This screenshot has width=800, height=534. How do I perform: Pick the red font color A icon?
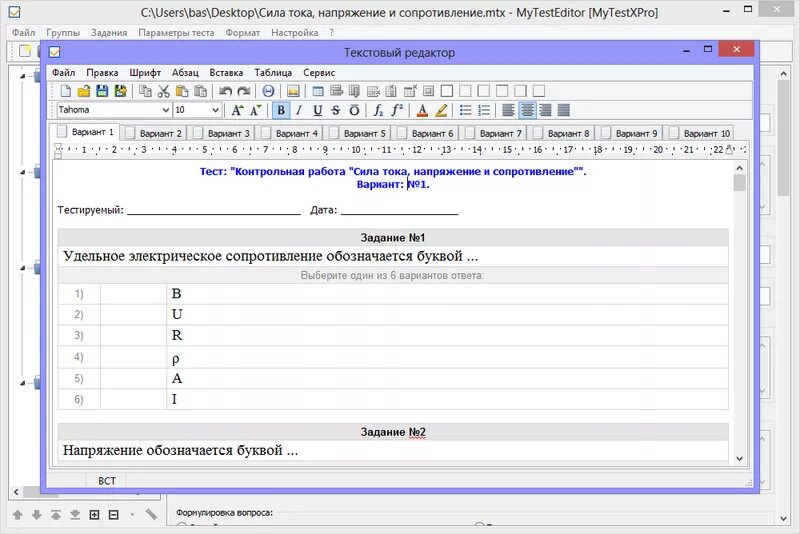(422, 110)
